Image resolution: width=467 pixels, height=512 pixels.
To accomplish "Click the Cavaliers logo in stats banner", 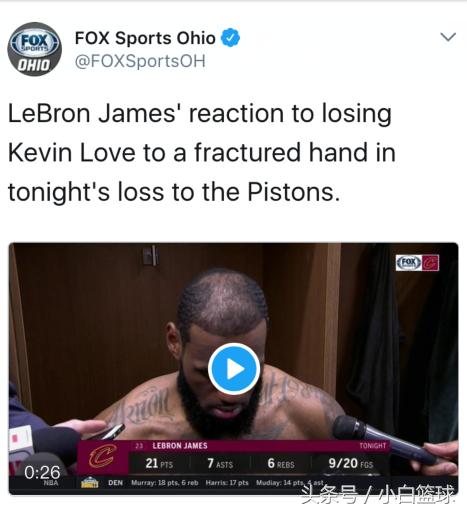I will (x=103, y=457).
